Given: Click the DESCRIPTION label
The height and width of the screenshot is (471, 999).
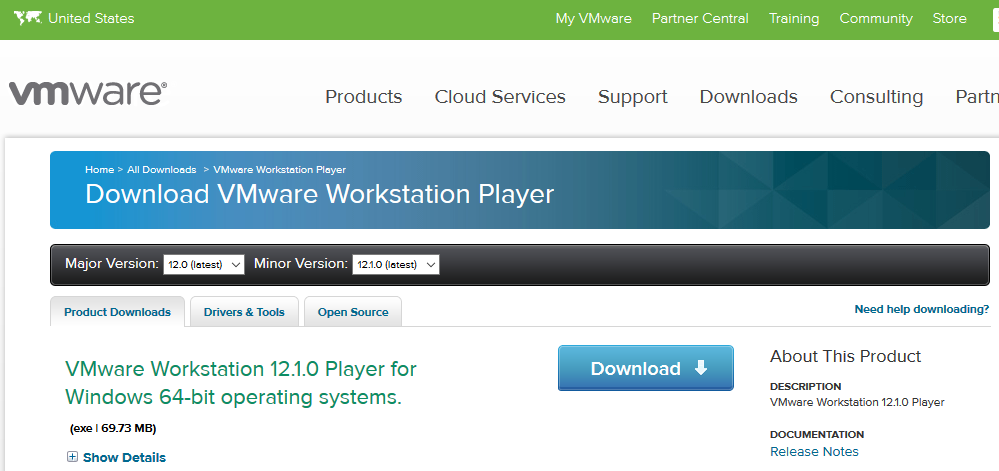Looking at the screenshot, I should (806, 386).
